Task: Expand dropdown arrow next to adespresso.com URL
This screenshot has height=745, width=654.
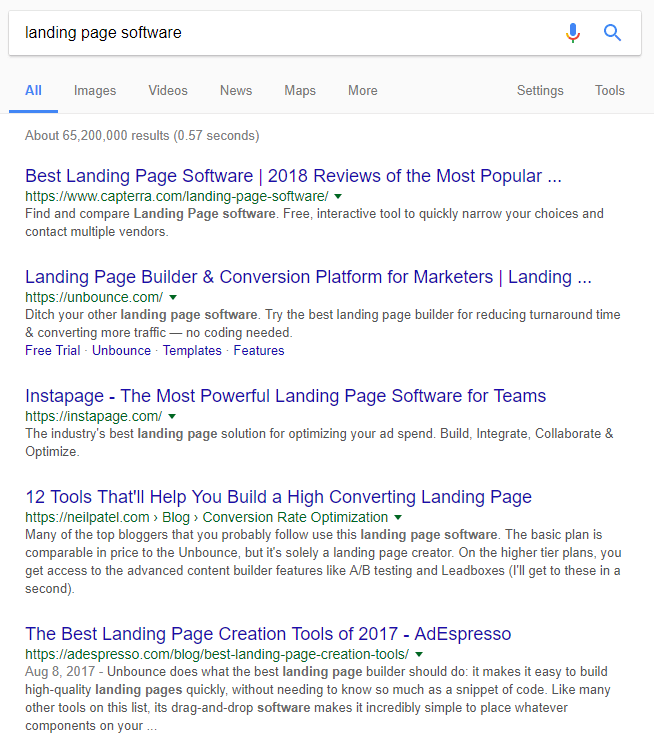Action: point(419,654)
